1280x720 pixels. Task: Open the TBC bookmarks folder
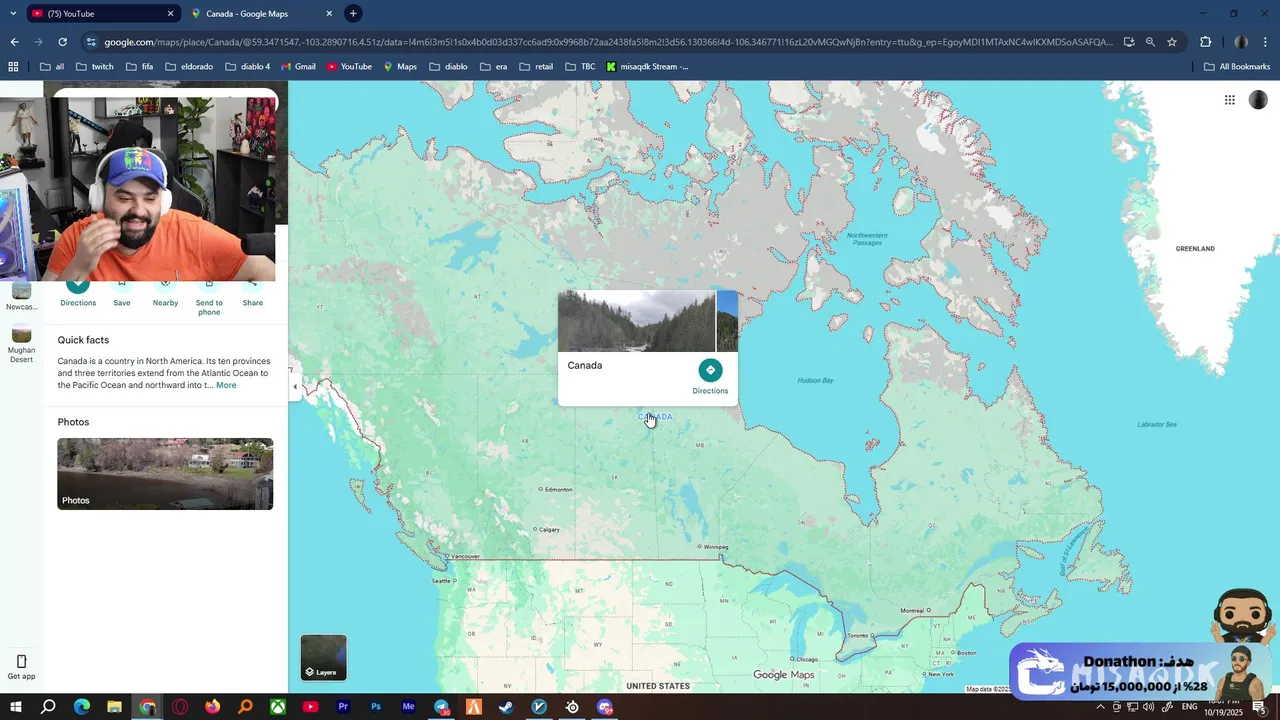(580, 67)
